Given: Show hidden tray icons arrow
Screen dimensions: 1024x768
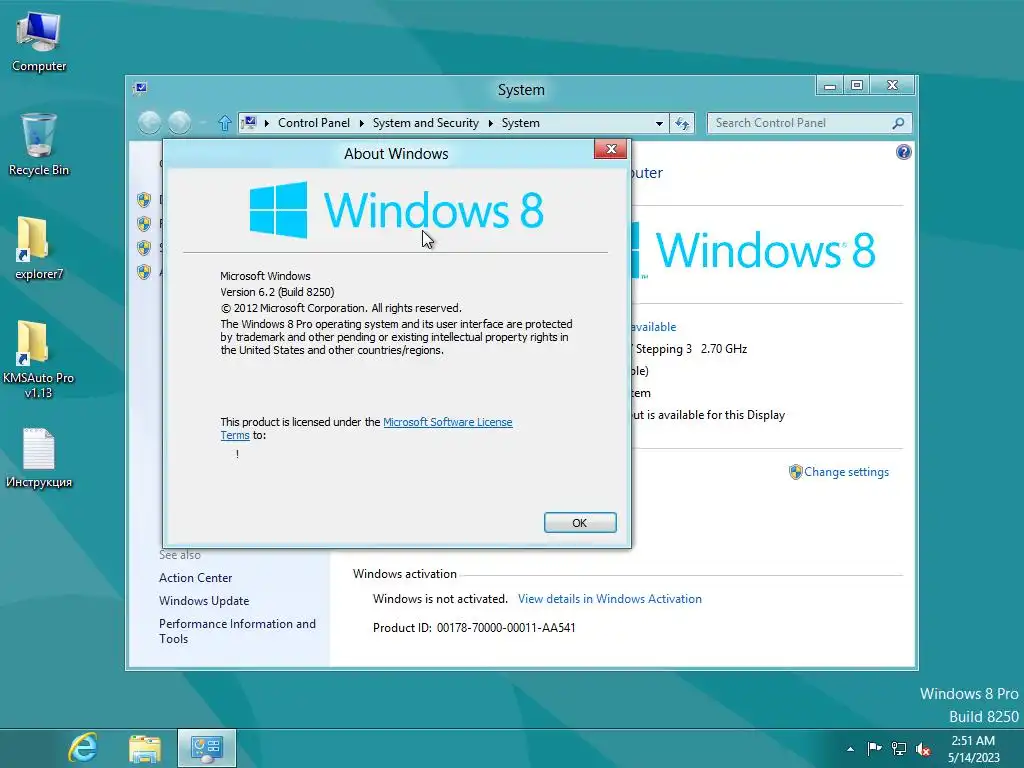Looking at the screenshot, I should (x=850, y=749).
